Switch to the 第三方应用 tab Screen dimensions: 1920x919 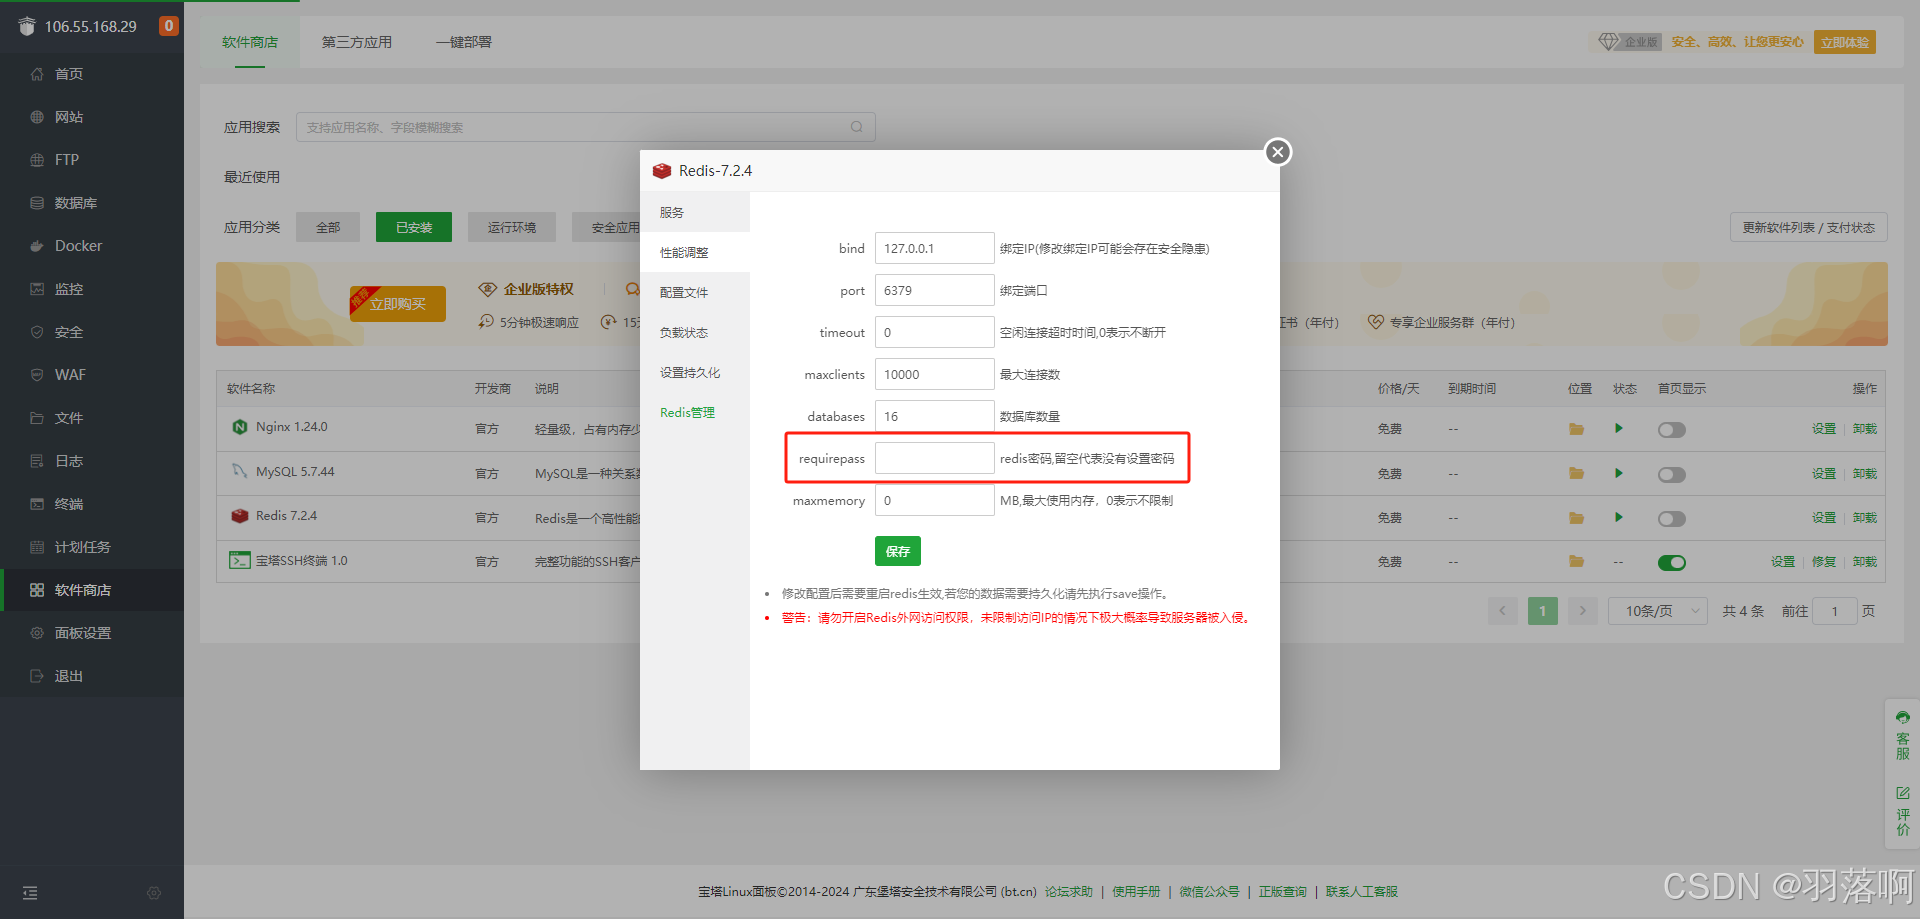tap(357, 42)
